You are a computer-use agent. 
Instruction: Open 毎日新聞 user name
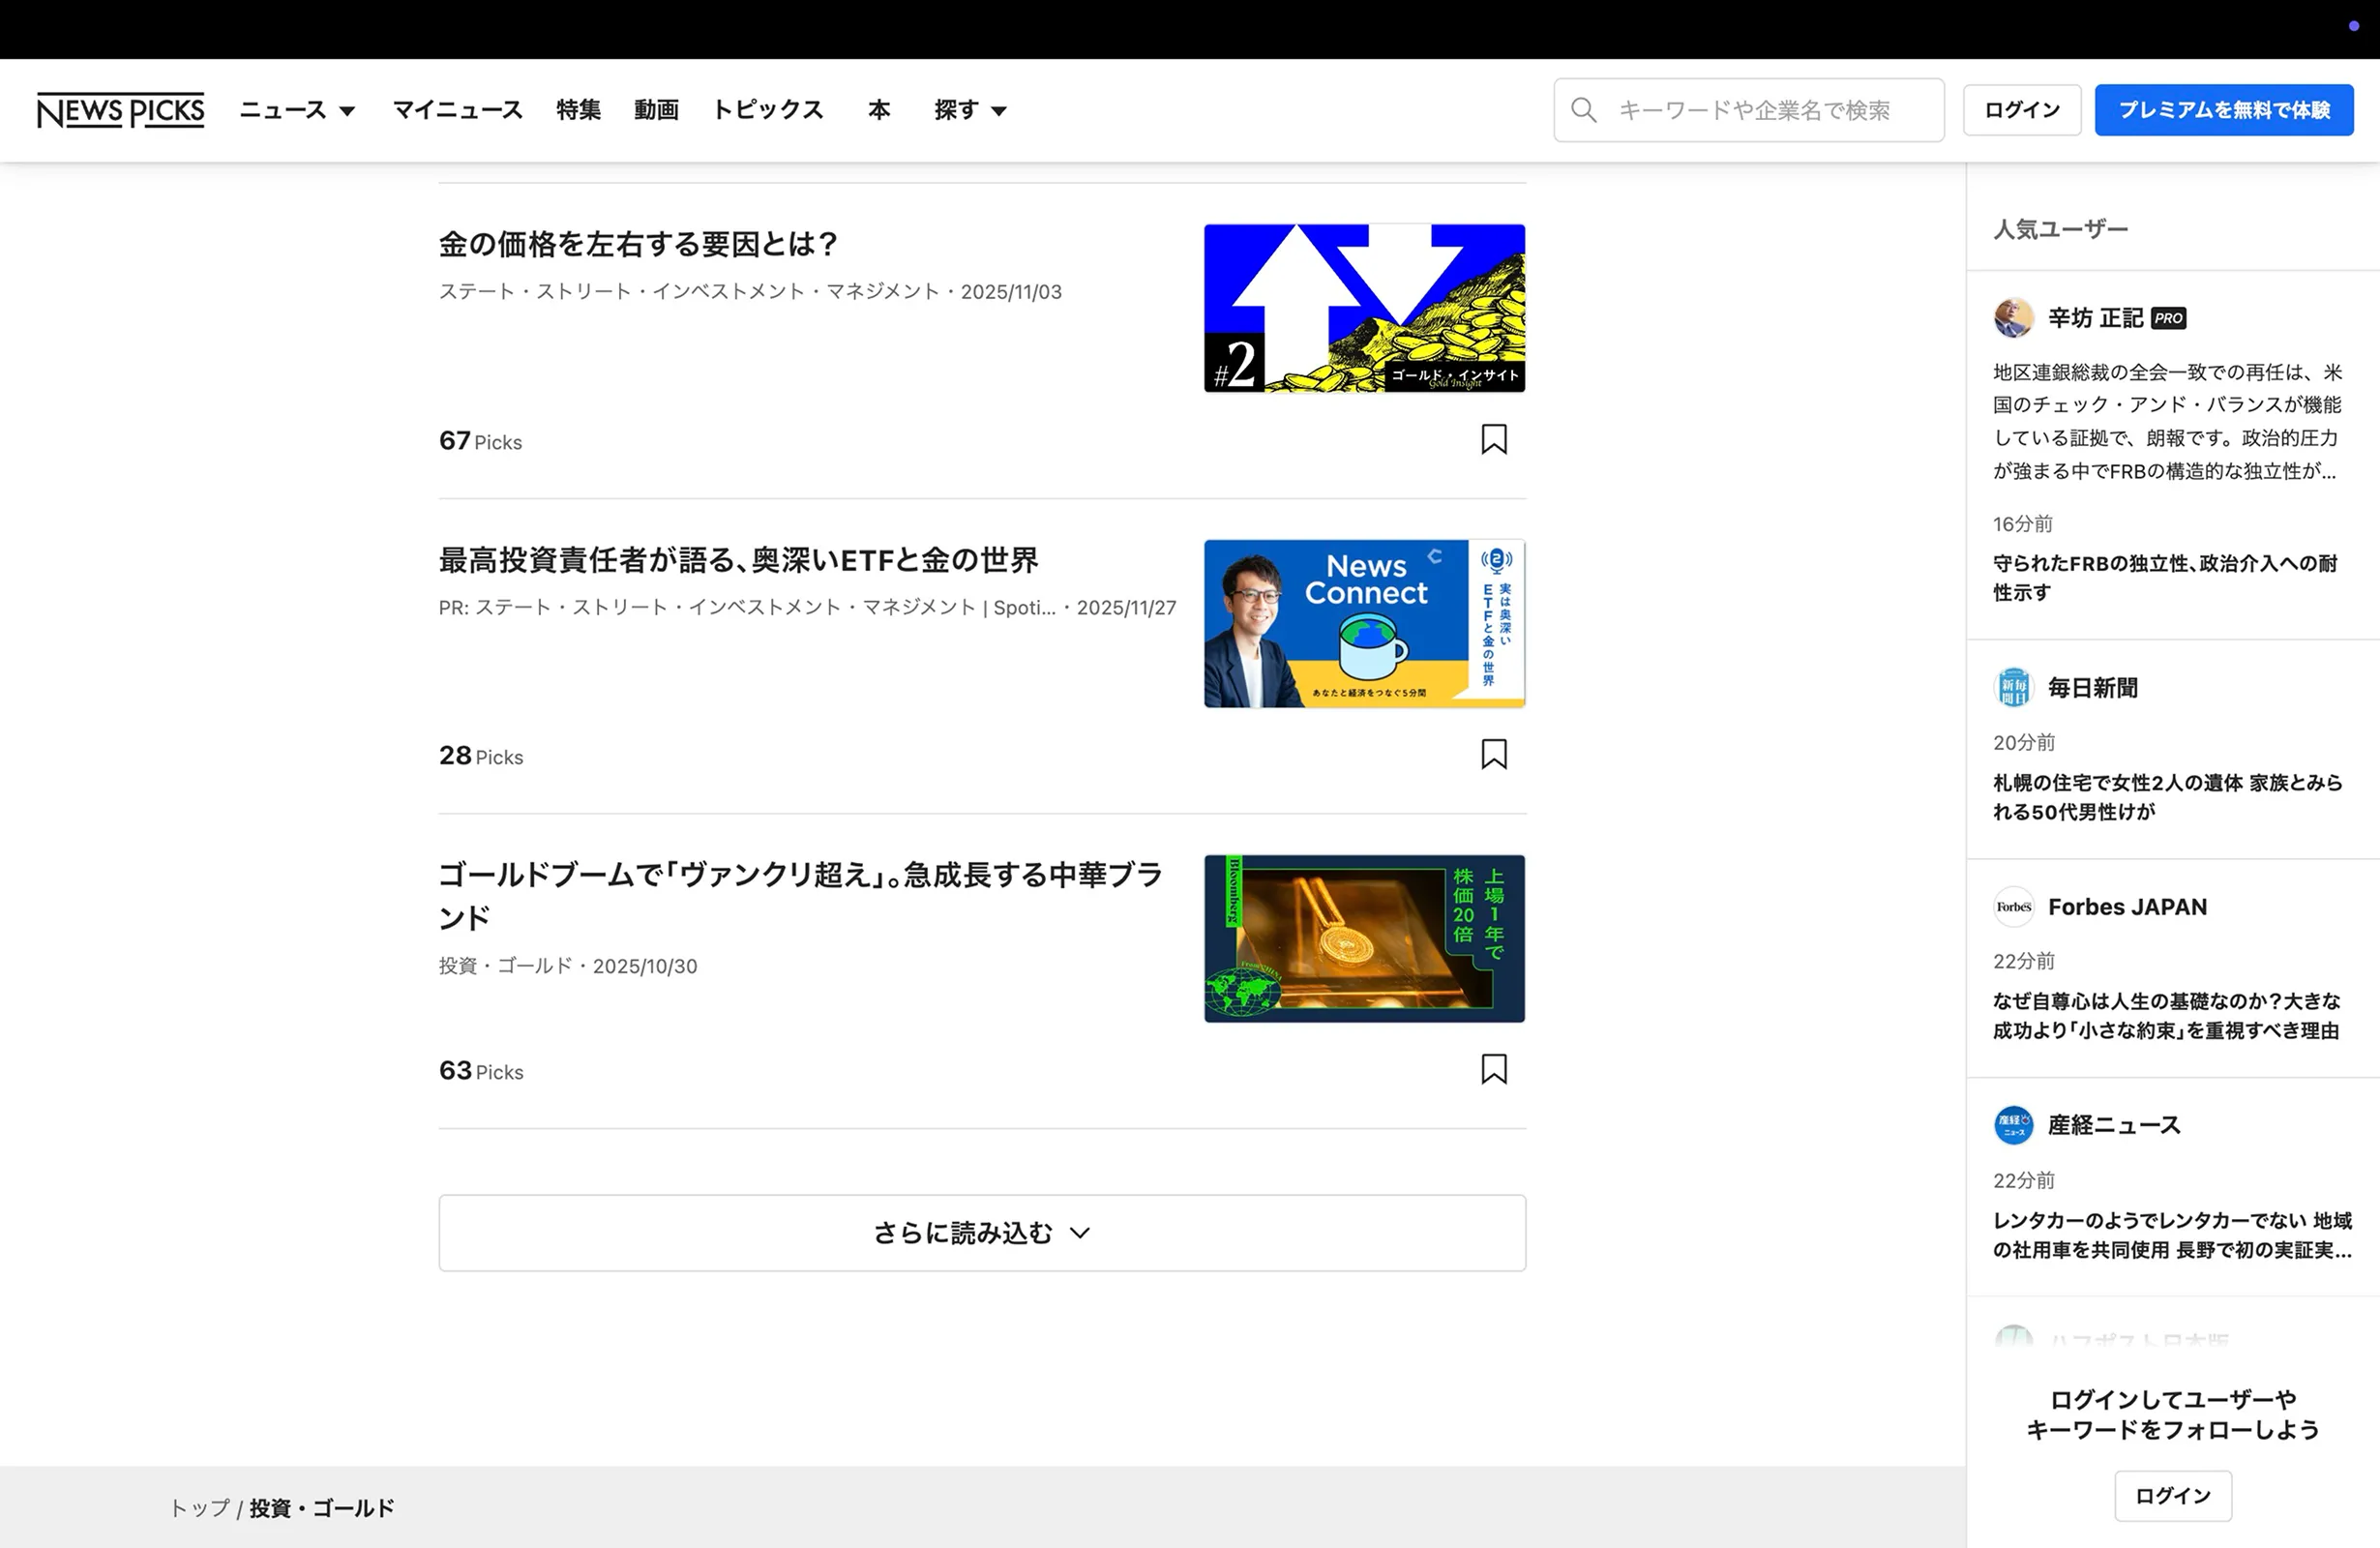2093,687
